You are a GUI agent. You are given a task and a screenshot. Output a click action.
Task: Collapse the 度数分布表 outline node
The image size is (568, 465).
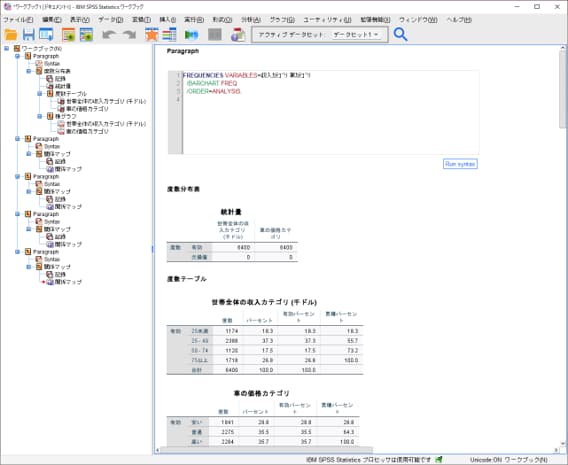pos(29,71)
